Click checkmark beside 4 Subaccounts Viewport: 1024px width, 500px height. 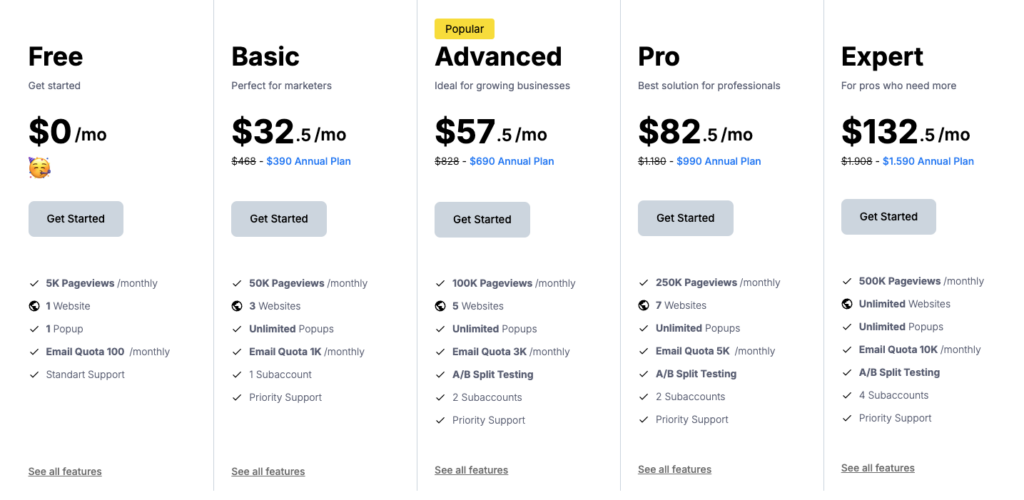[x=847, y=395]
